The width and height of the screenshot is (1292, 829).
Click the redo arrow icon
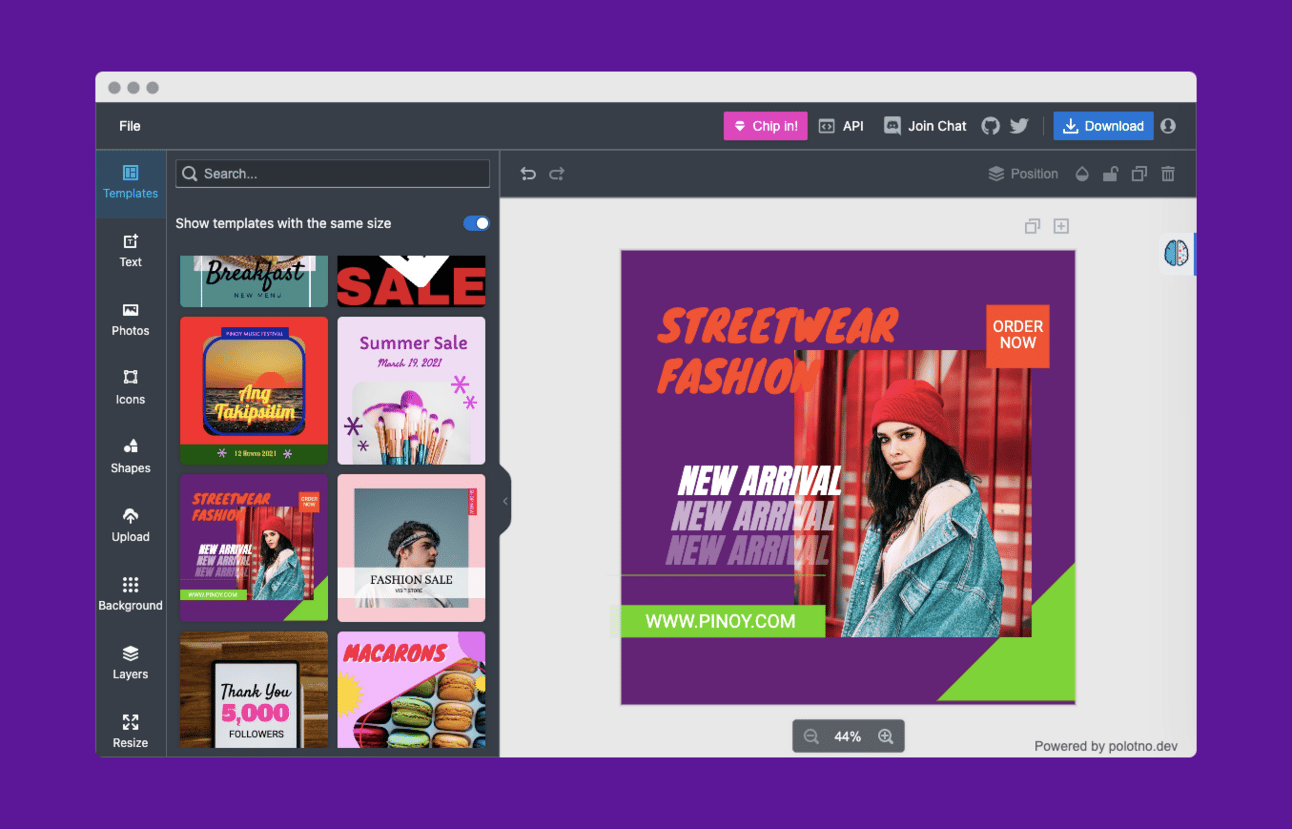click(557, 174)
